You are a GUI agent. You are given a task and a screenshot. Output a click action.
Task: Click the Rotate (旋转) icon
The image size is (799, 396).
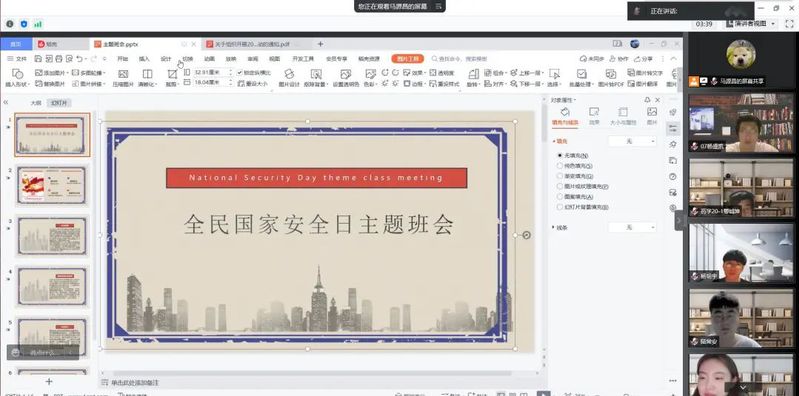tap(473, 74)
